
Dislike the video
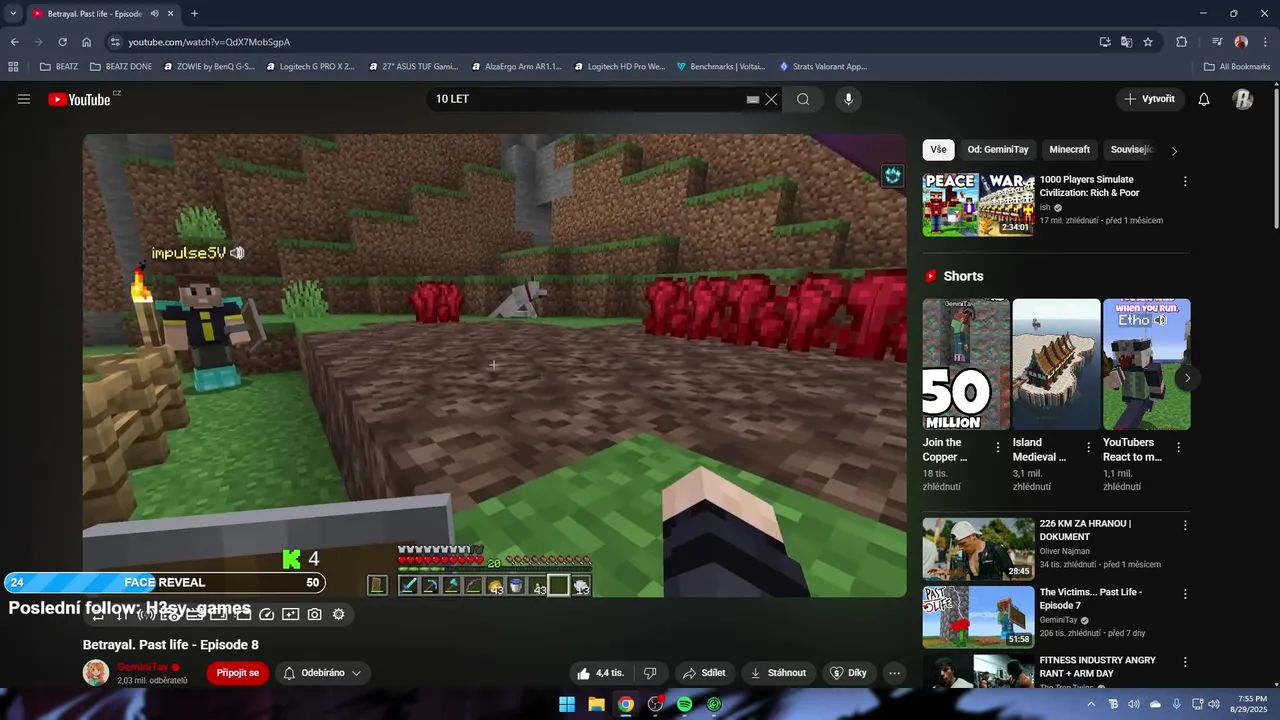(x=650, y=673)
